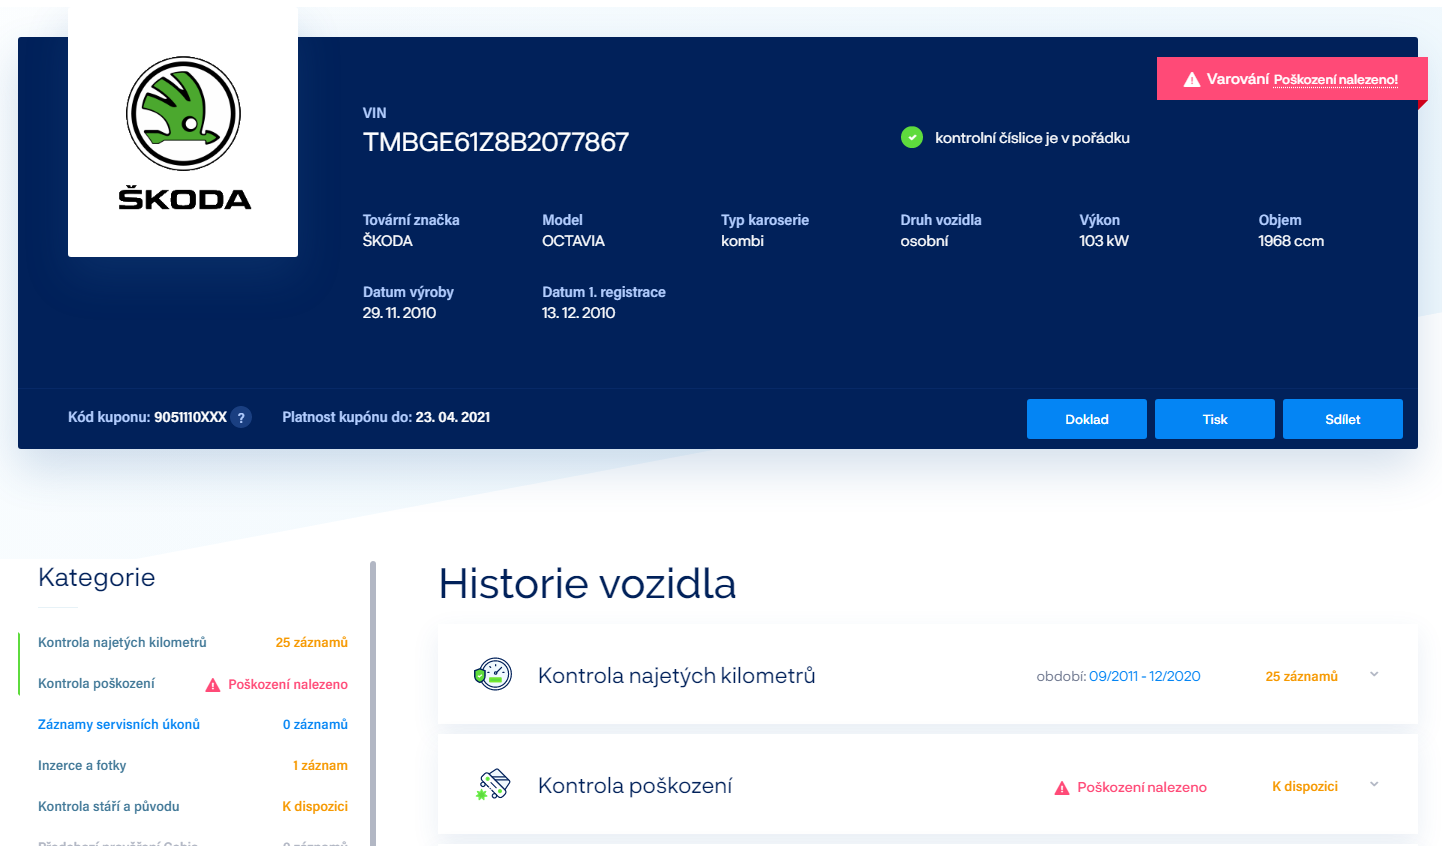Click the Objem value 1968 ccm

[1291, 241]
